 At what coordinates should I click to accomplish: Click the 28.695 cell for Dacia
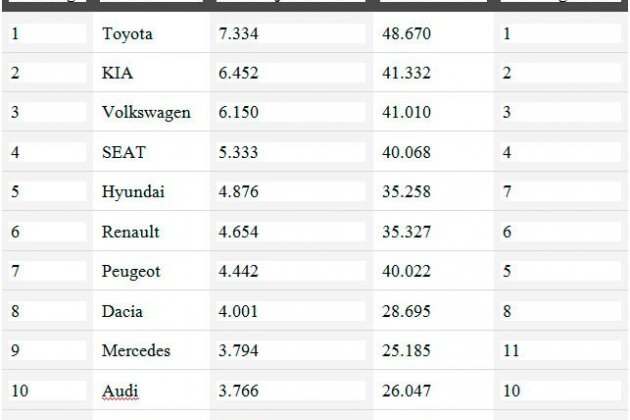pos(406,311)
